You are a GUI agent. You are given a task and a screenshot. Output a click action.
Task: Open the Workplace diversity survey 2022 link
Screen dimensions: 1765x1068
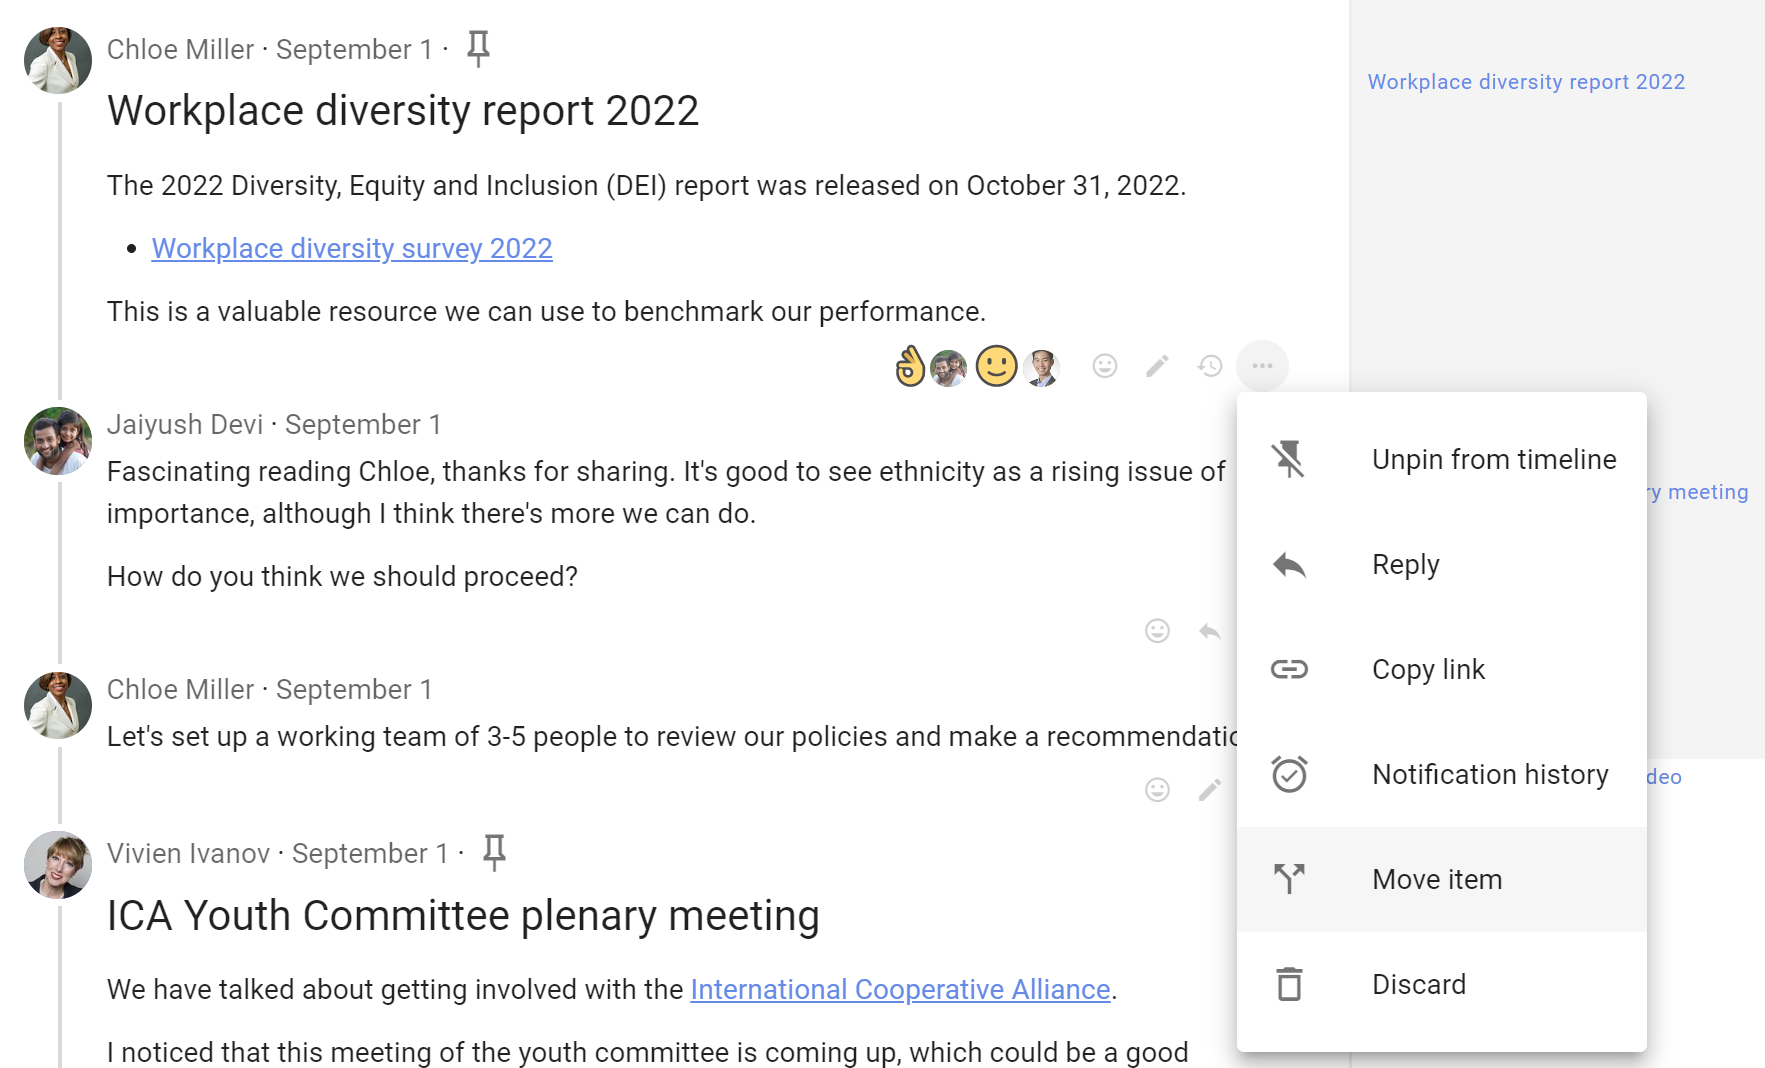pos(352,248)
